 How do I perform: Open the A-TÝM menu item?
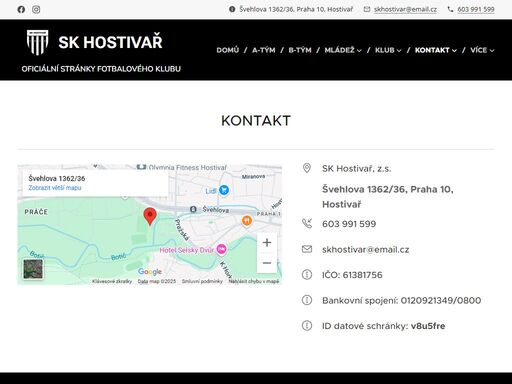coord(264,50)
